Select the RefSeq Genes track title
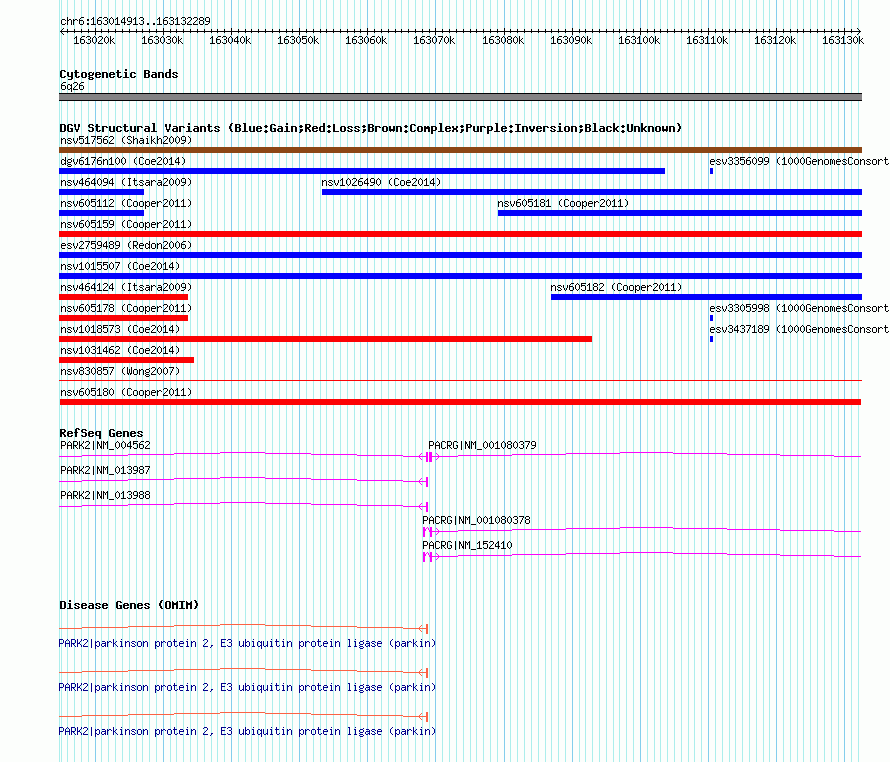 pyautogui.click(x=101, y=433)
